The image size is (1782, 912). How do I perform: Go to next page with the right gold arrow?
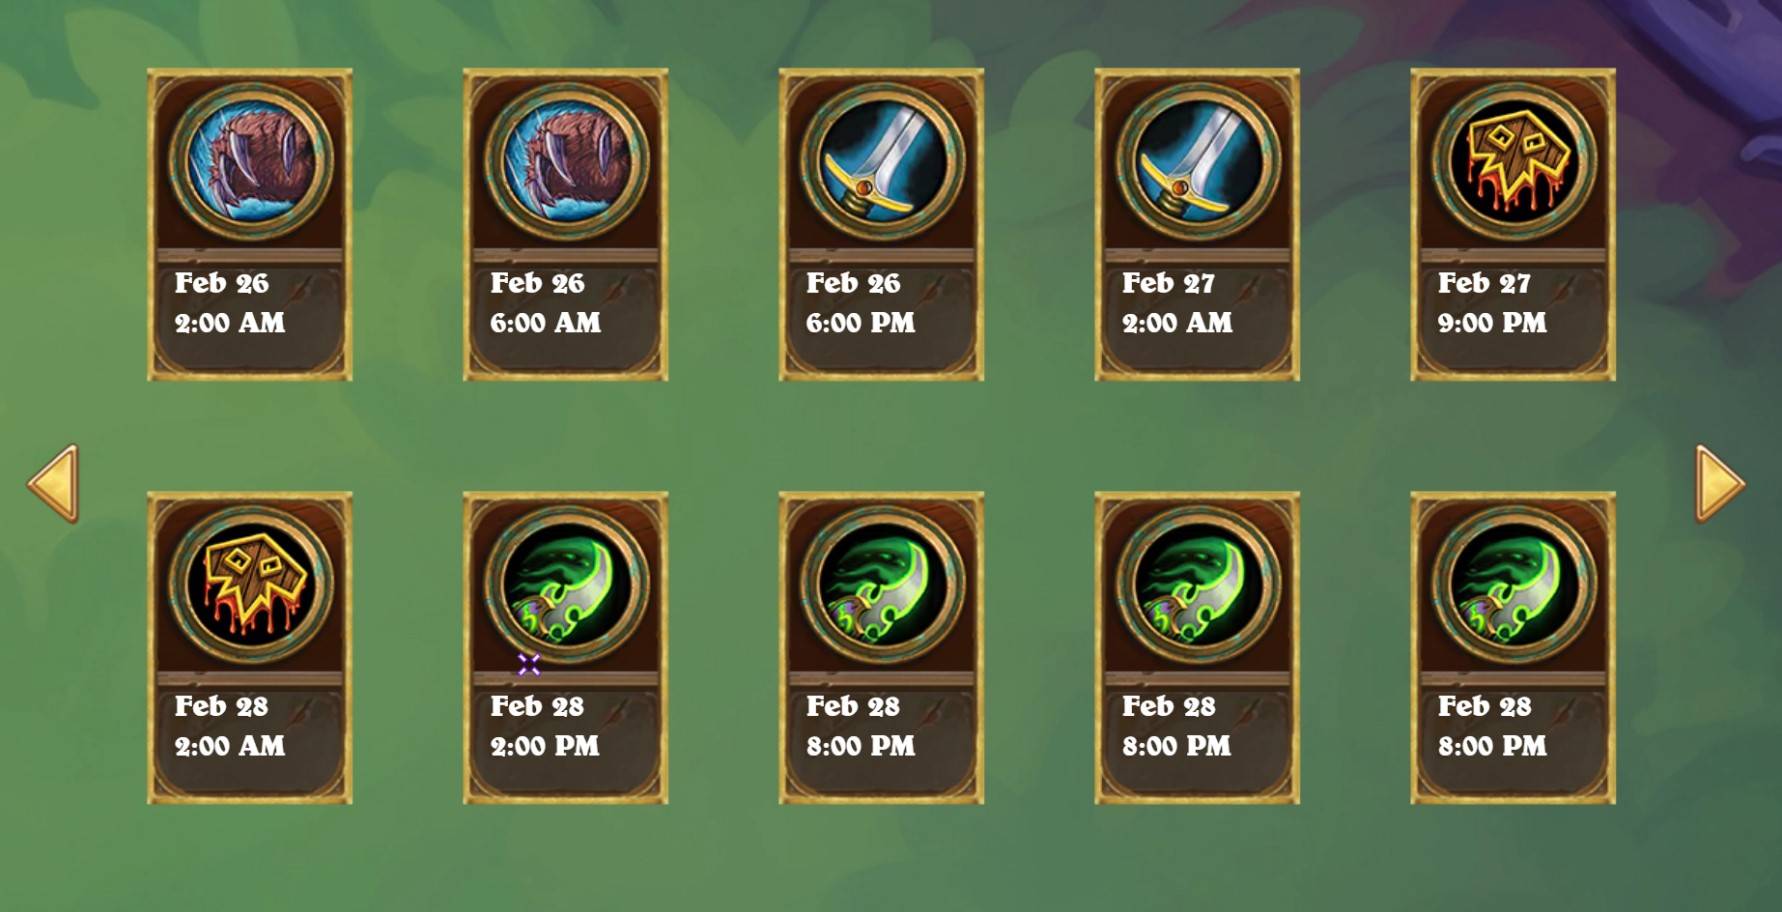[1720, 484]
